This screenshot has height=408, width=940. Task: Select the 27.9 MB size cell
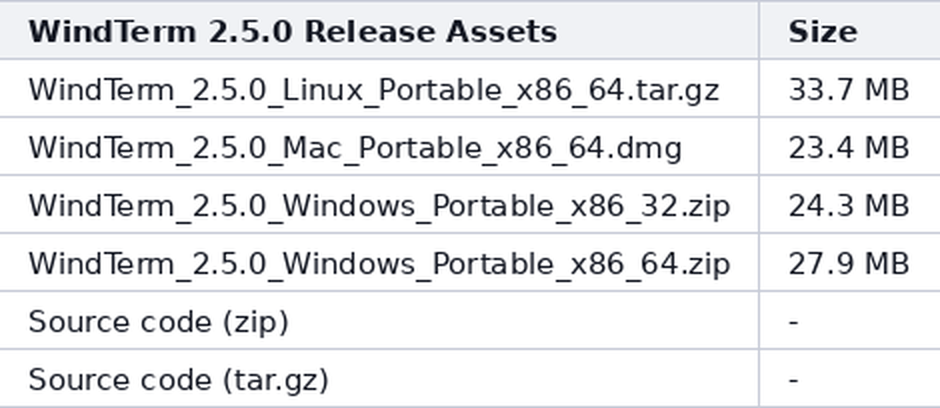(849, 264)
